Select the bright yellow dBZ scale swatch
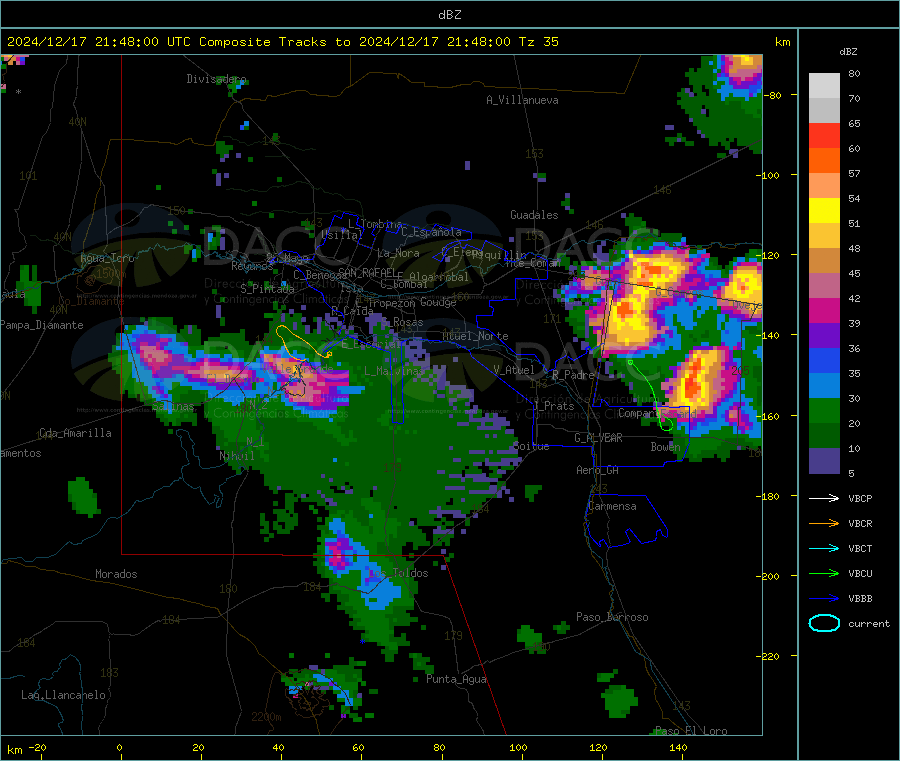The image size is (900, 761). coord(824,211)
